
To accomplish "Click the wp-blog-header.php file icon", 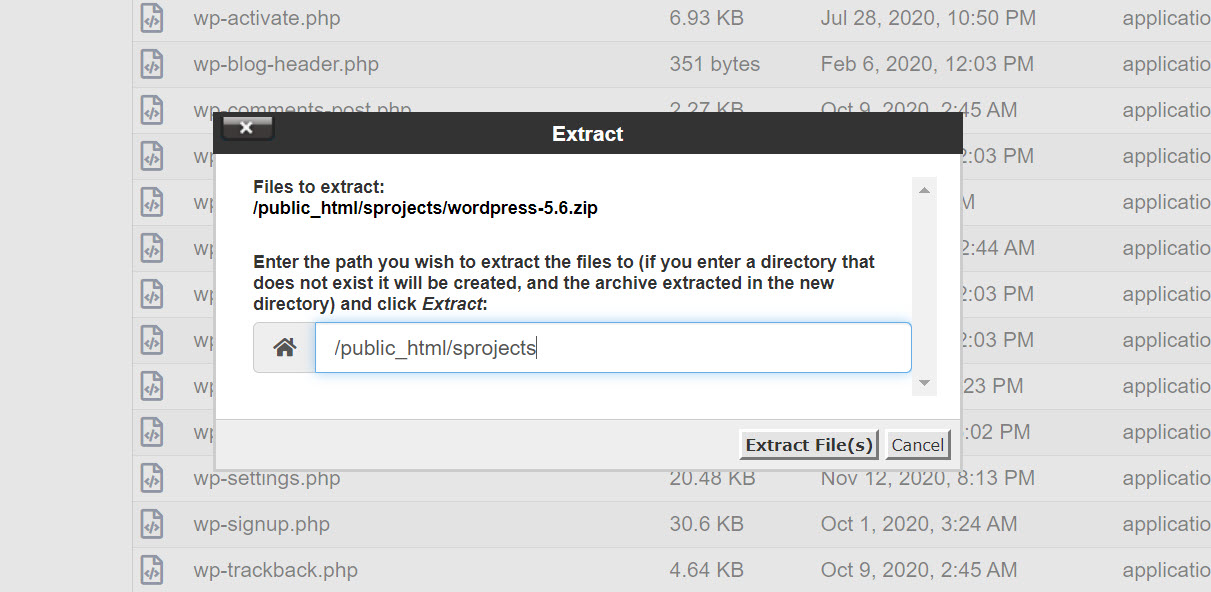I will (x=151, y=64).
